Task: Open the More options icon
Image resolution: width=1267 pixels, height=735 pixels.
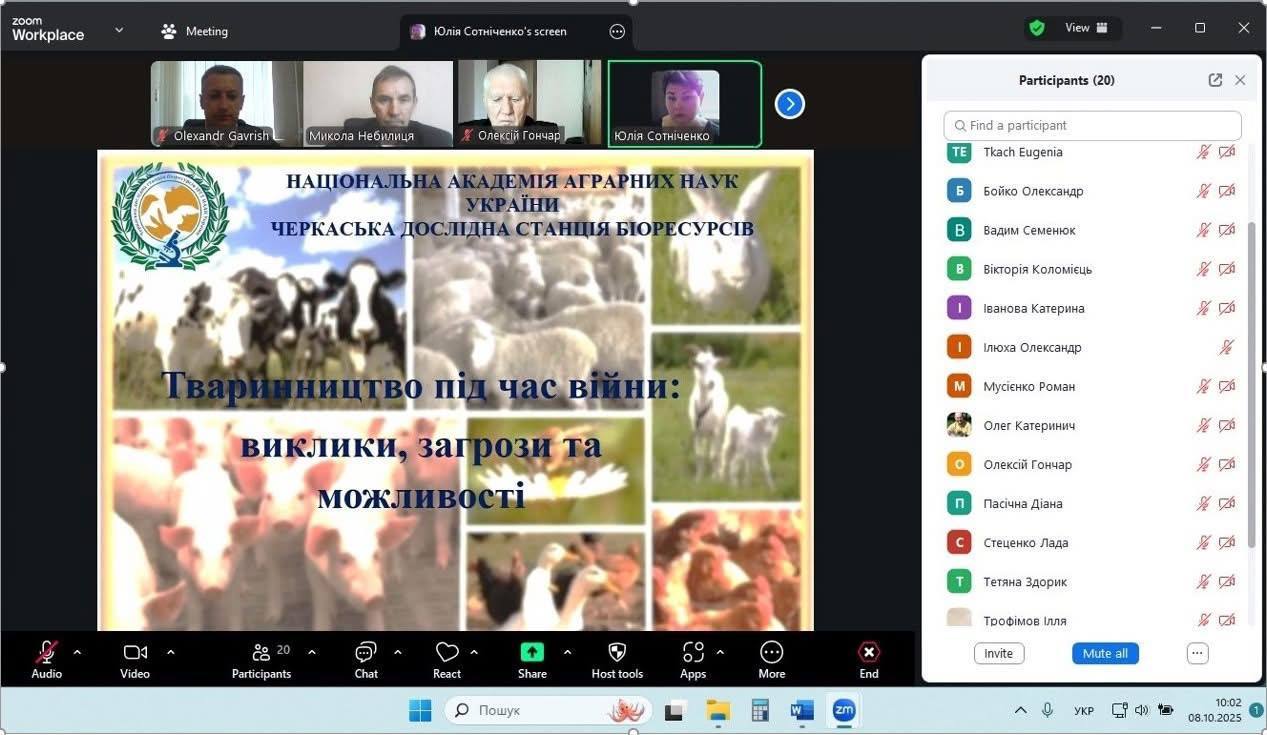Action: 771,653
